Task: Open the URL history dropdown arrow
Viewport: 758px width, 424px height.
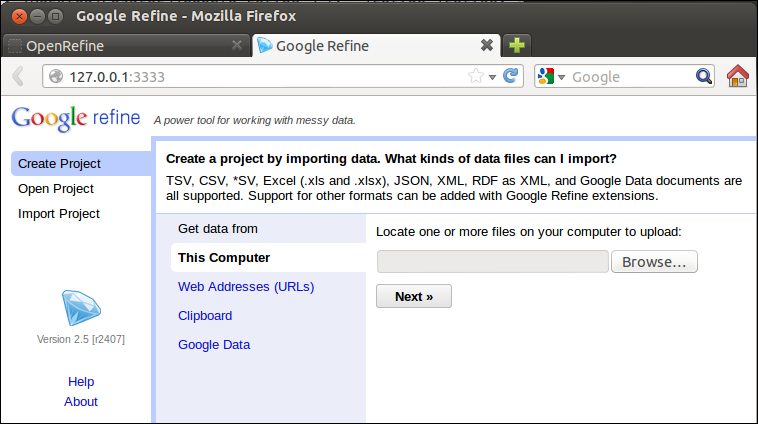Action: coord(493,77)
